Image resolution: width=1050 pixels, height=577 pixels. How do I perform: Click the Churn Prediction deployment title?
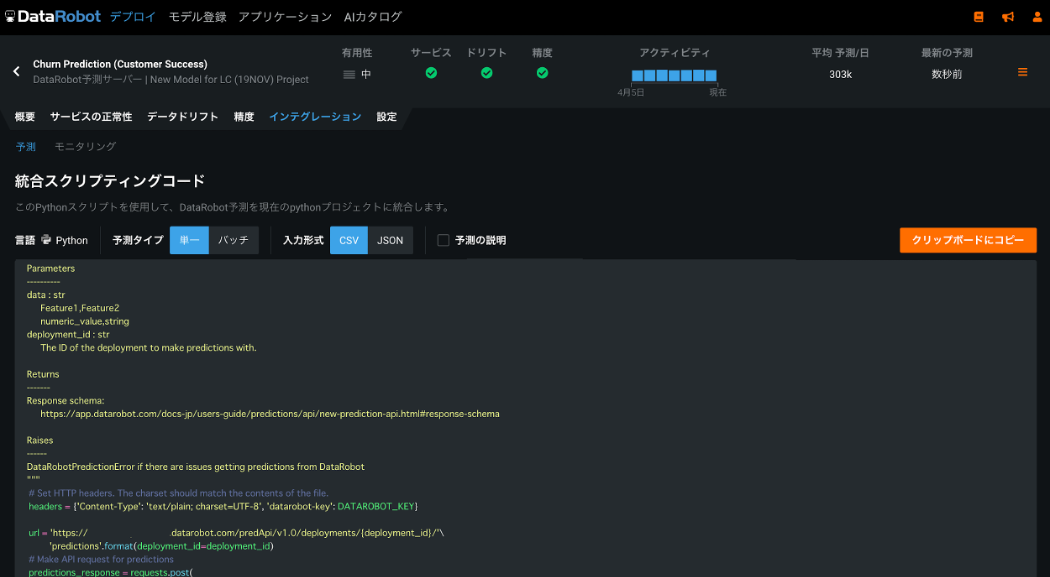tap(120, 64)
